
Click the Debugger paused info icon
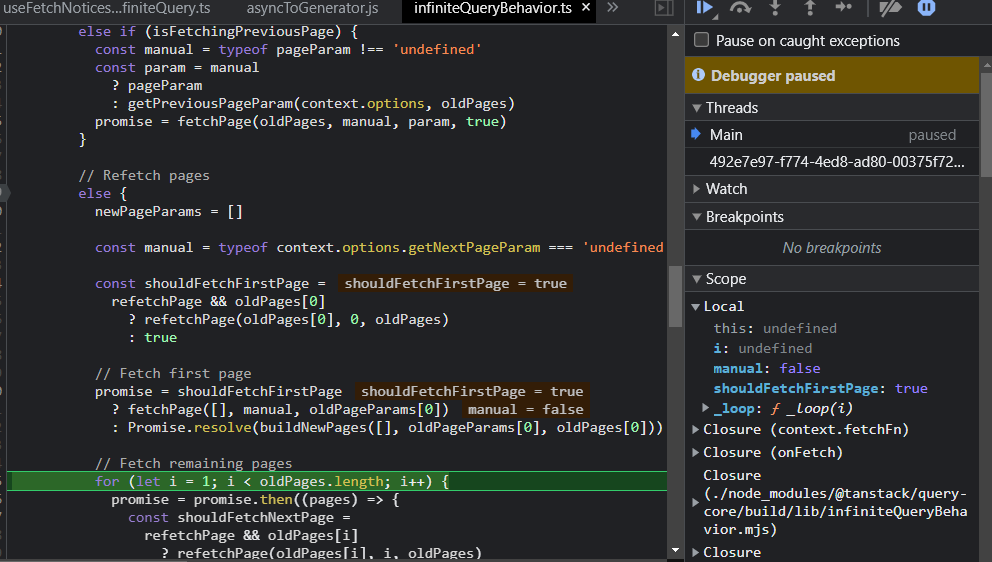[x=698, y=75]
